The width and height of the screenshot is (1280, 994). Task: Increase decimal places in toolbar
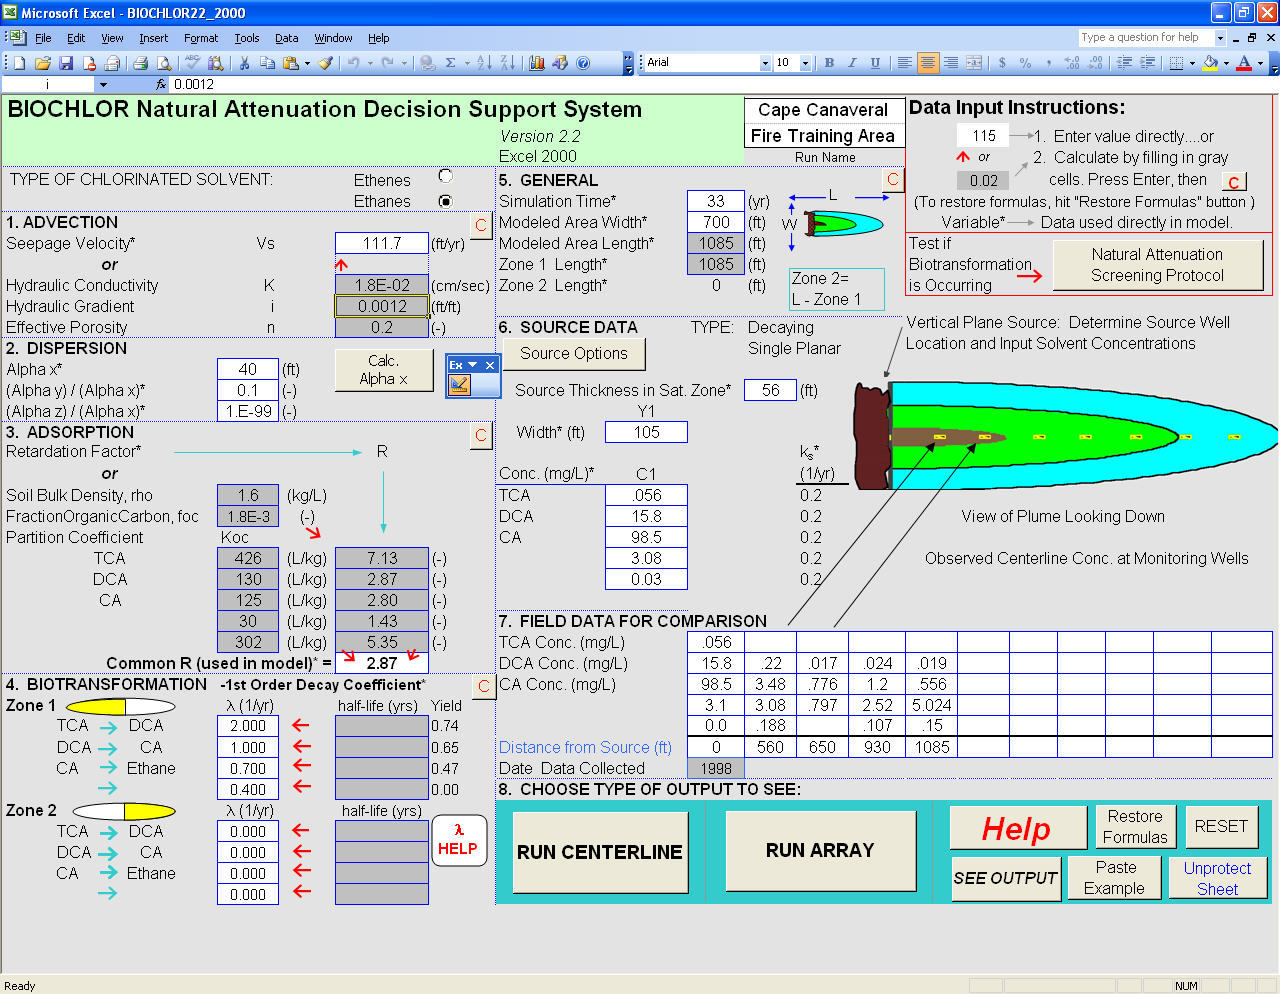(x=1071, y=63)
